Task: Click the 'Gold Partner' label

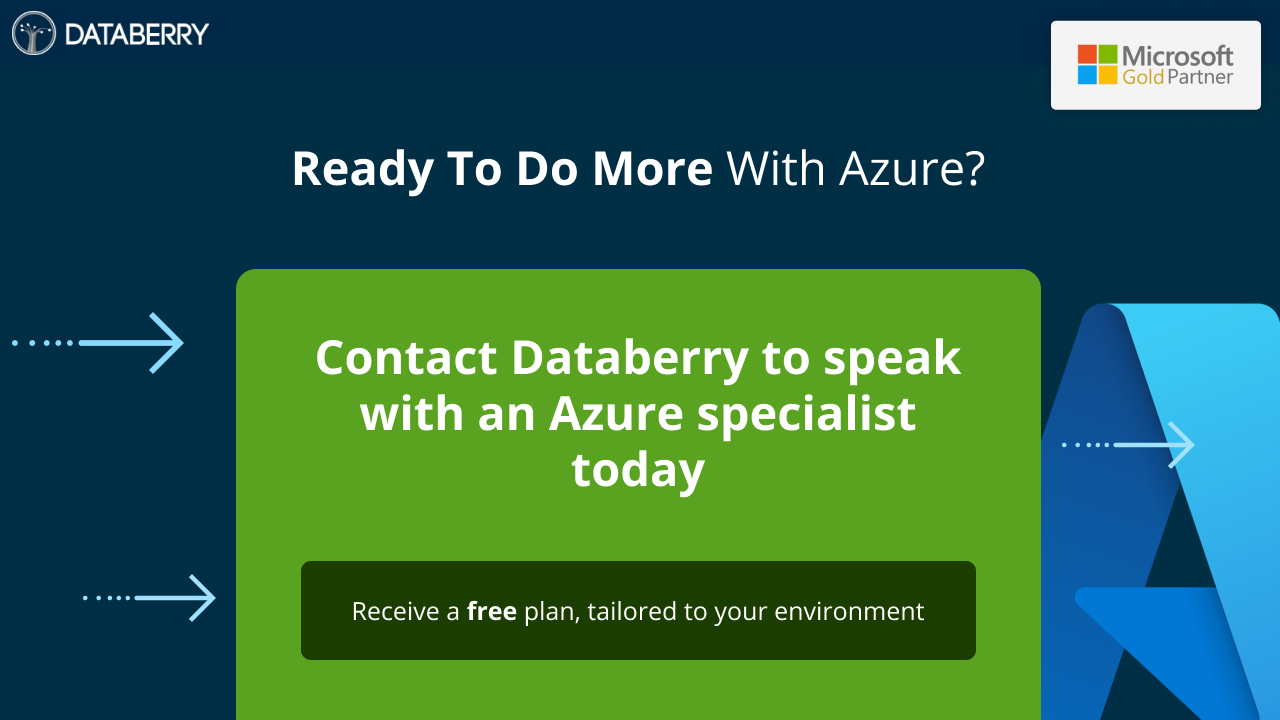Action: click(x=1177, y=77)
